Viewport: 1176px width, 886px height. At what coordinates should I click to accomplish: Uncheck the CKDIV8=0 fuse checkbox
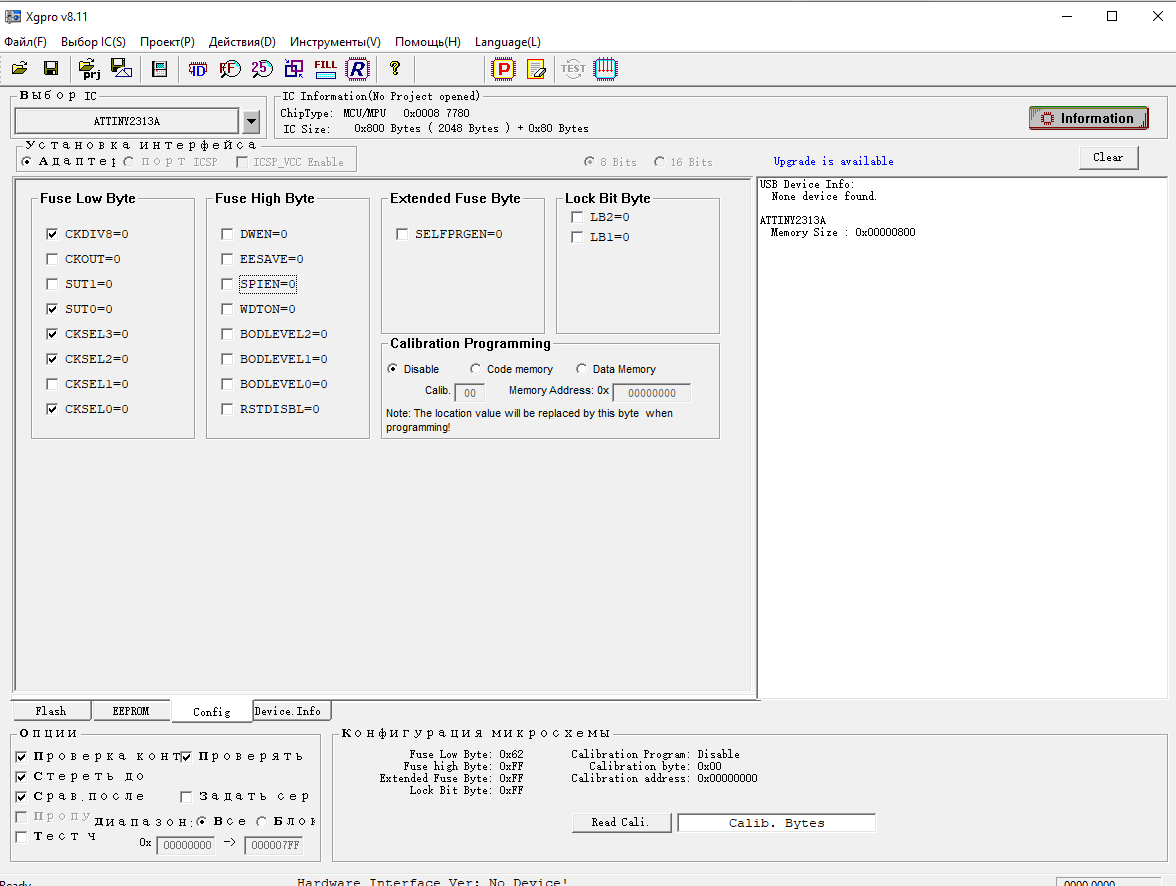coord(52,234)
